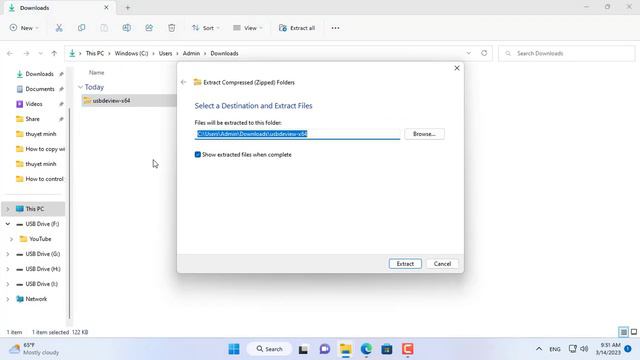This screenshot has height=360, width=640.
Task: Expand the address bar history dropdown
Action: (x=469, y=53)
